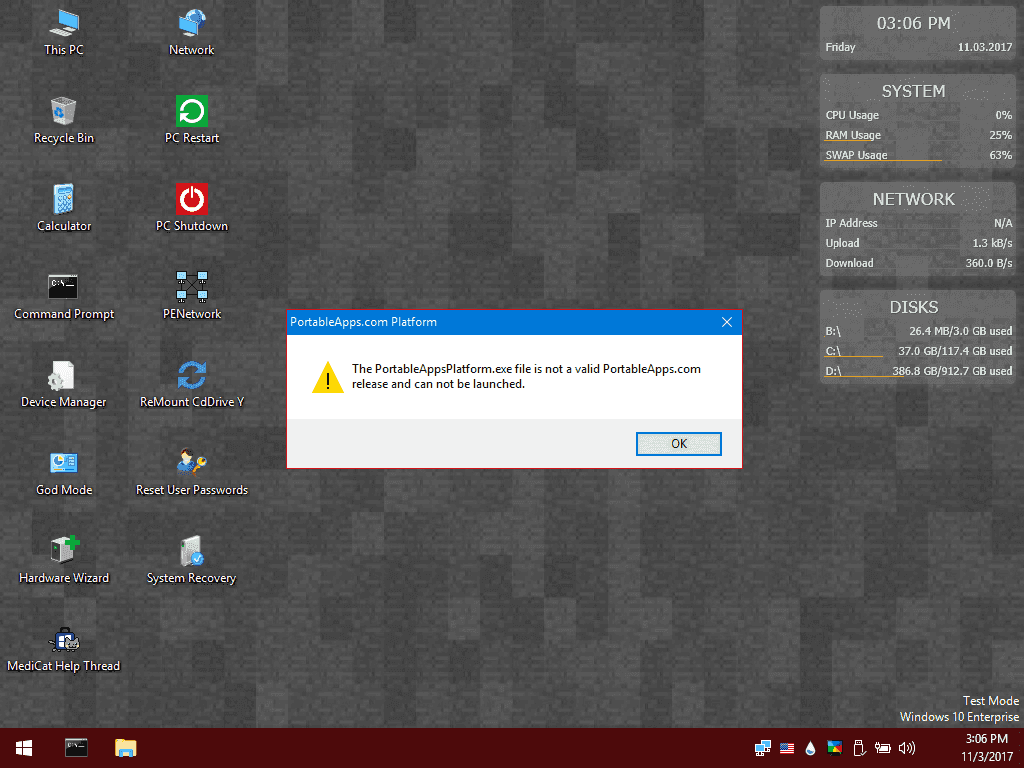
Task: Select the Recycle Bin icon
Action: pos(64,121)
